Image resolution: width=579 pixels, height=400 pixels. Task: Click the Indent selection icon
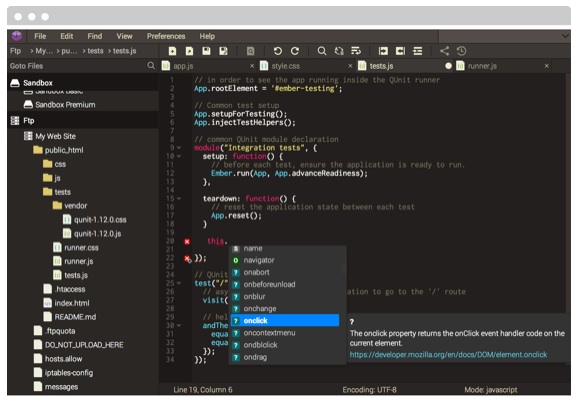(x=383, y=51)
